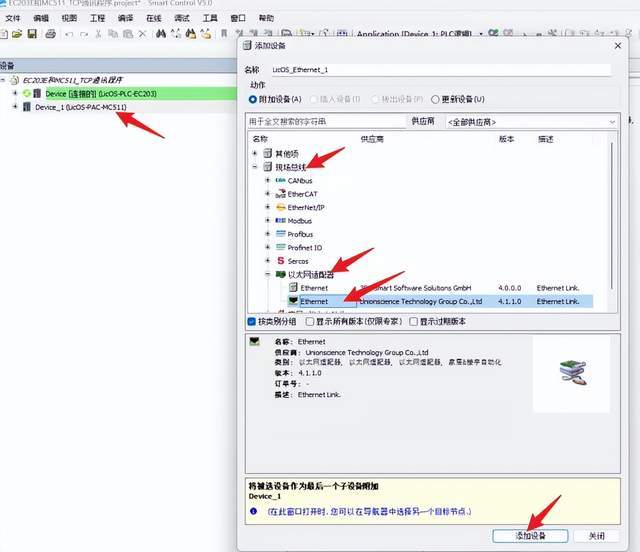Image resolution: width=640 pixels, height=552 pixels.
Task: Click the Save icon in toolbar
Action: pos(33,34)
